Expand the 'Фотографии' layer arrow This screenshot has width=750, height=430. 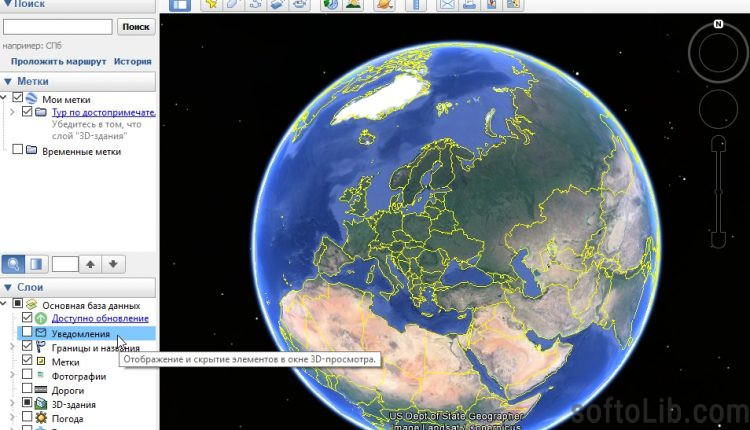(x=12, y=375)
